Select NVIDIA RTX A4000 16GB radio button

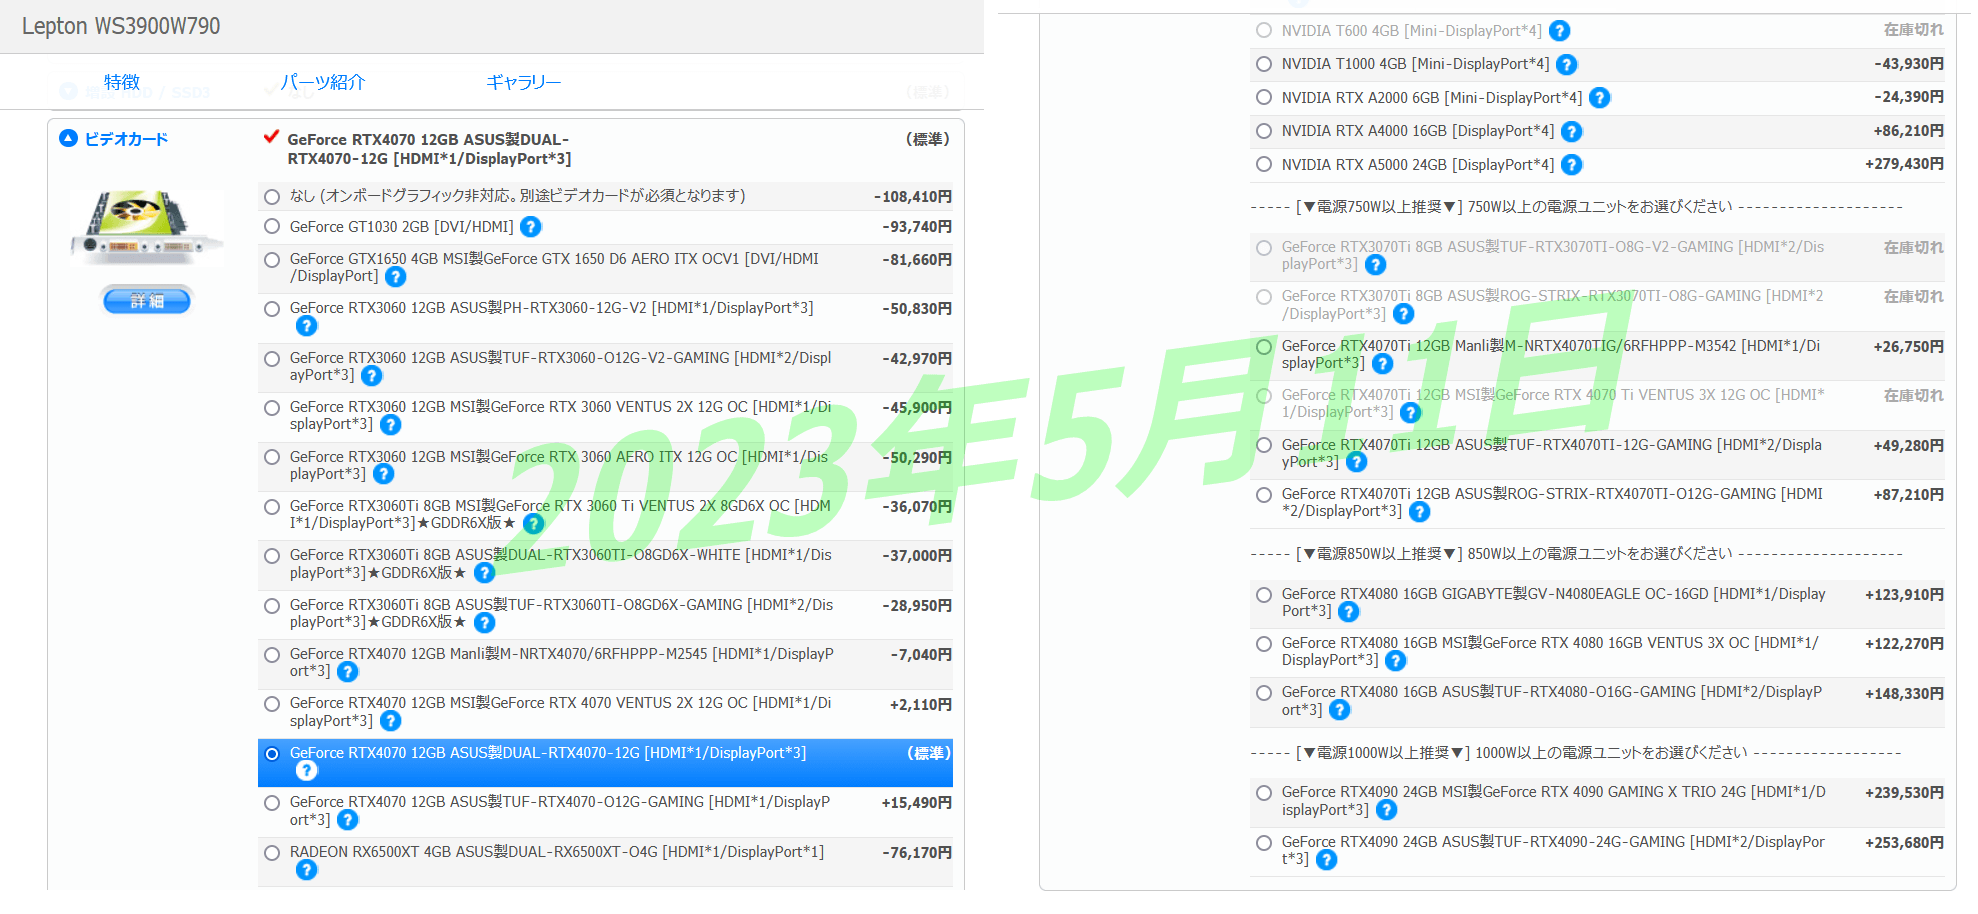(1264, 131)
